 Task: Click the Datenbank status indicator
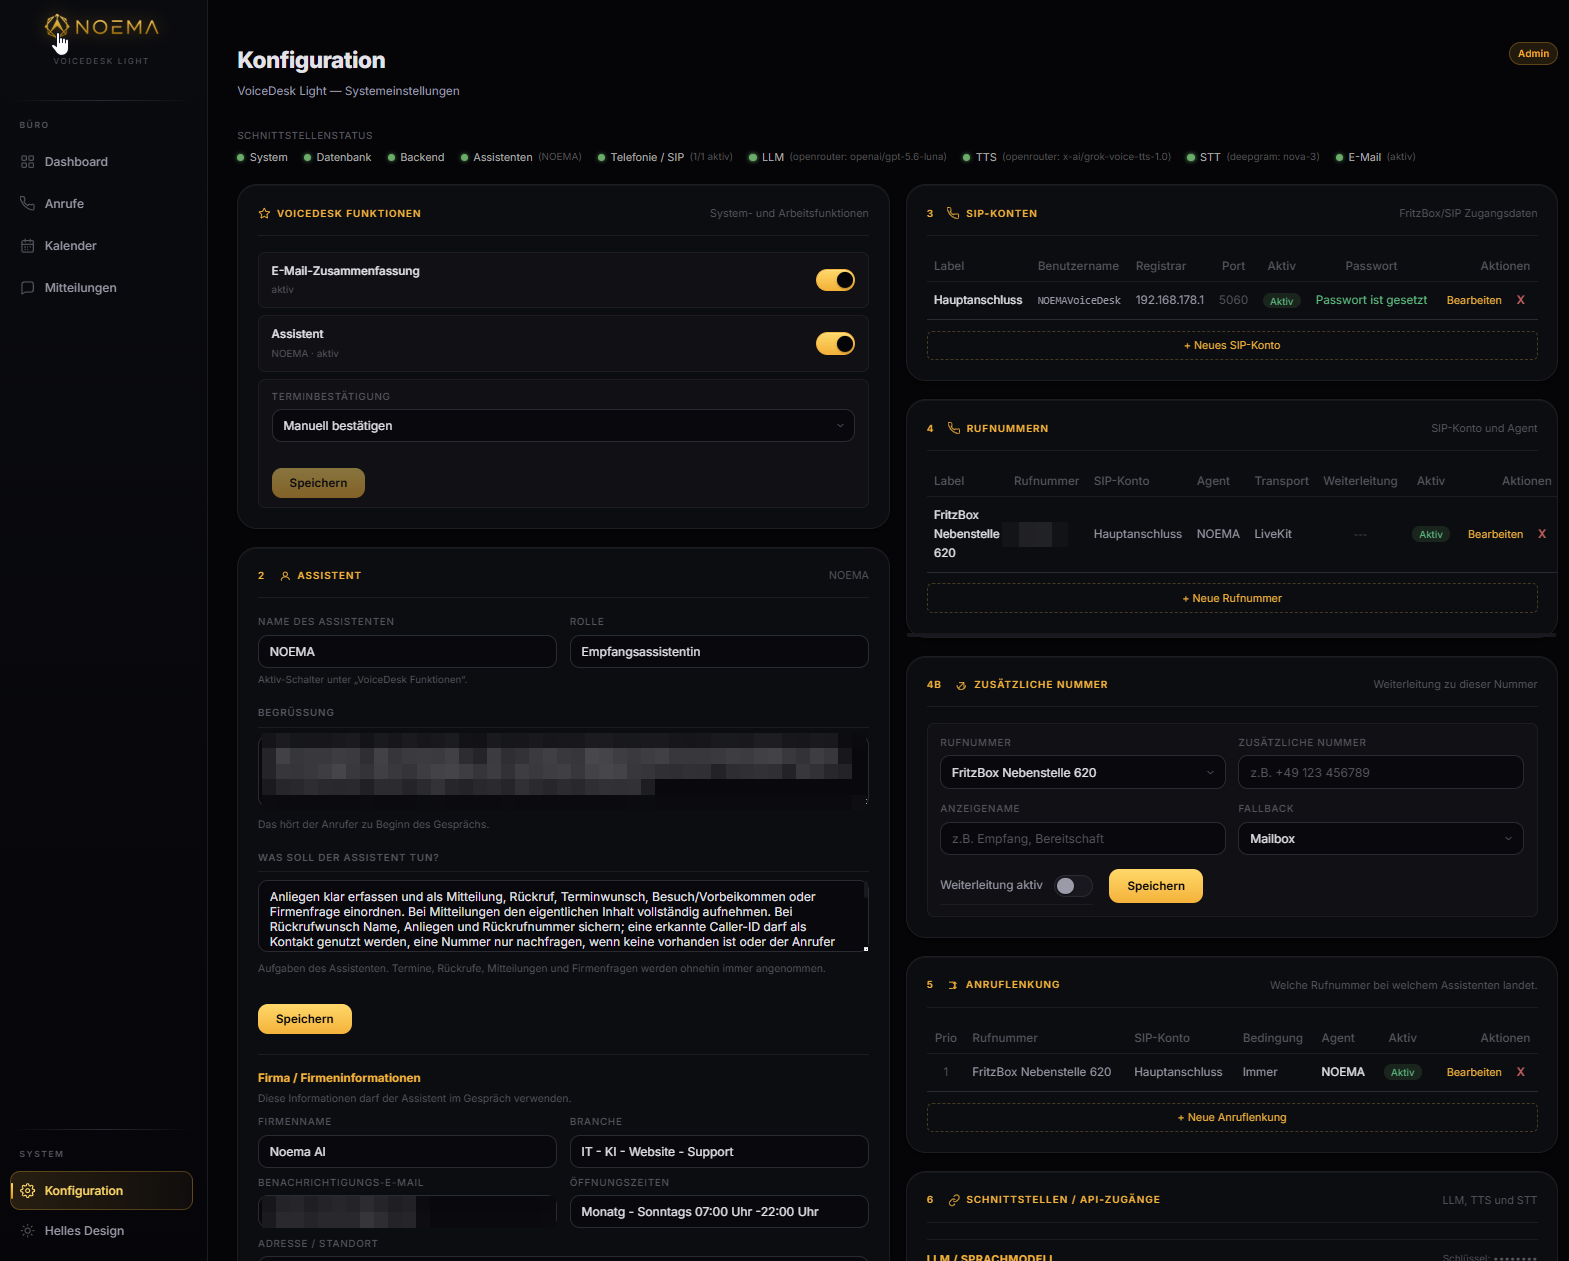point(337,158)
